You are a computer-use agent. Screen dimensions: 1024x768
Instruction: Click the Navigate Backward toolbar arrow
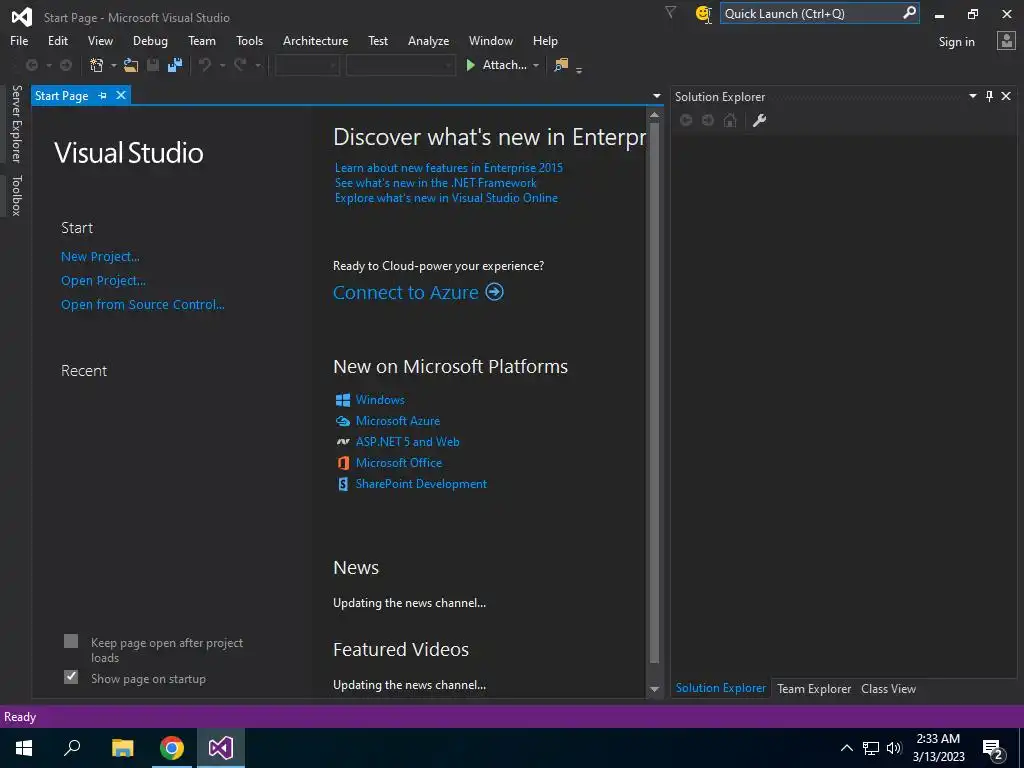[x=31, y=65]
